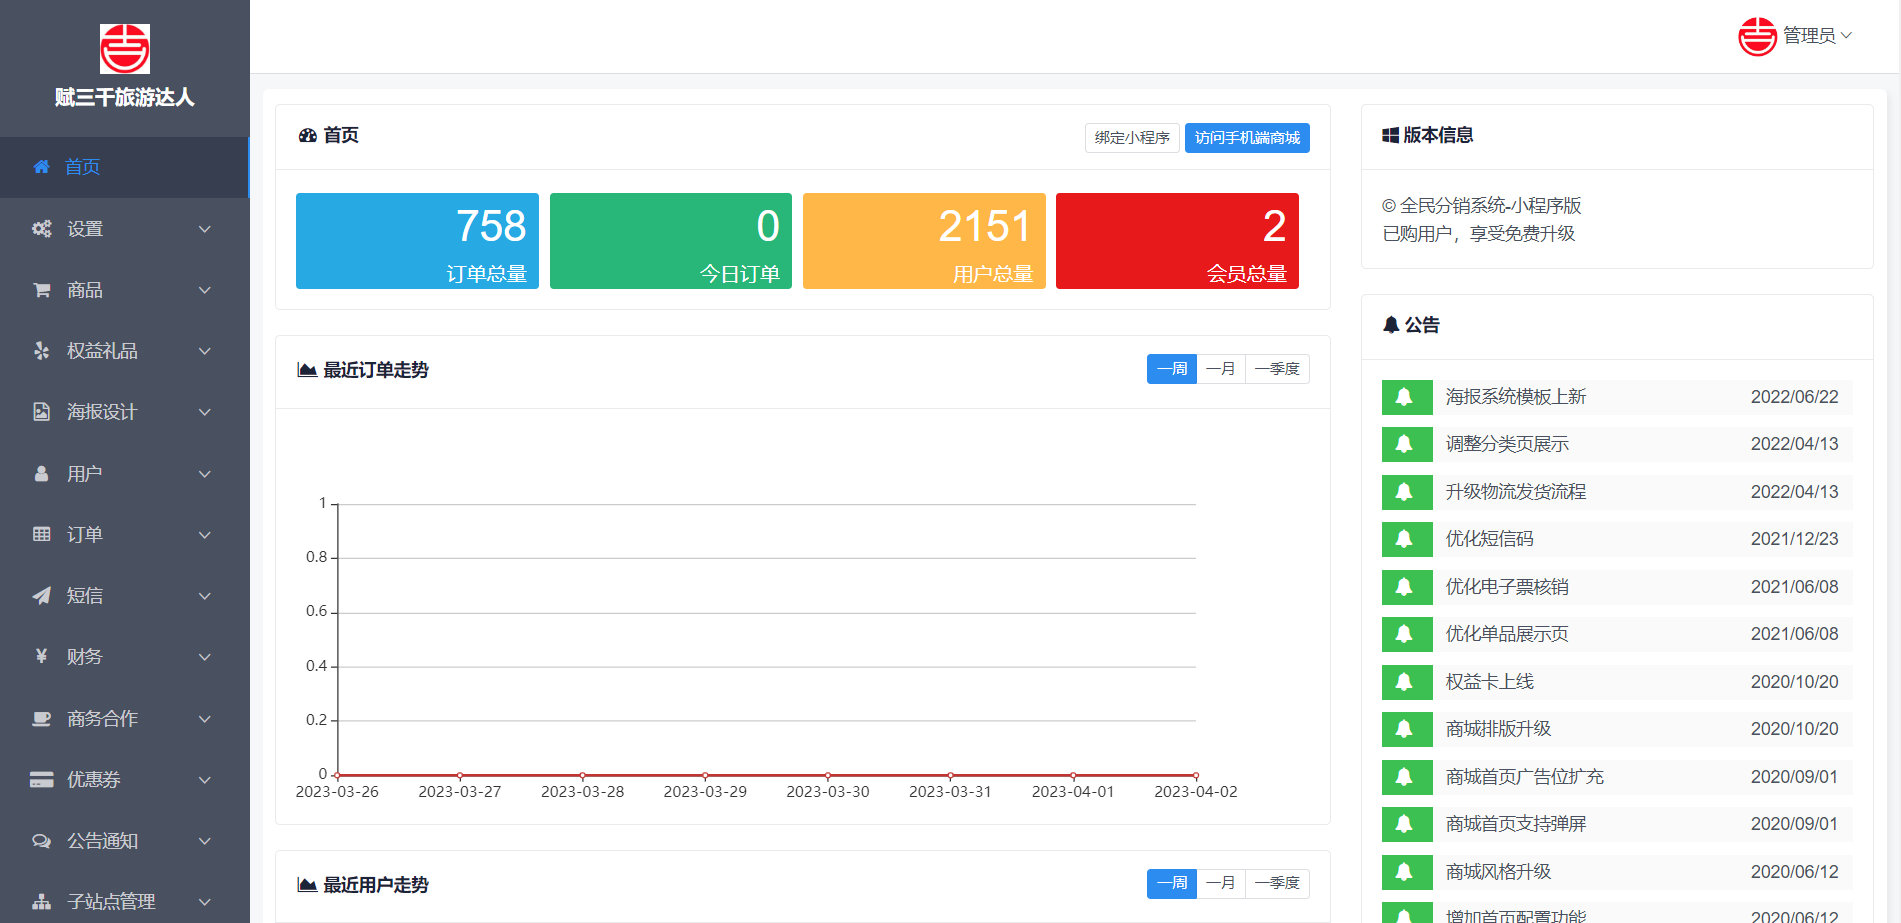Screen dimensions: 1901x923
Task: Click the chart icon beside 最近用户走势
Action: [x=307, y=885]
